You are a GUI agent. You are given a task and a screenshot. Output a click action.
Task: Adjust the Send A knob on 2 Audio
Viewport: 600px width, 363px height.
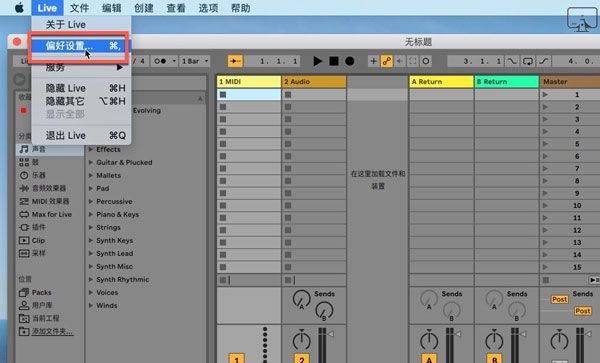click(x=302, y=299)
